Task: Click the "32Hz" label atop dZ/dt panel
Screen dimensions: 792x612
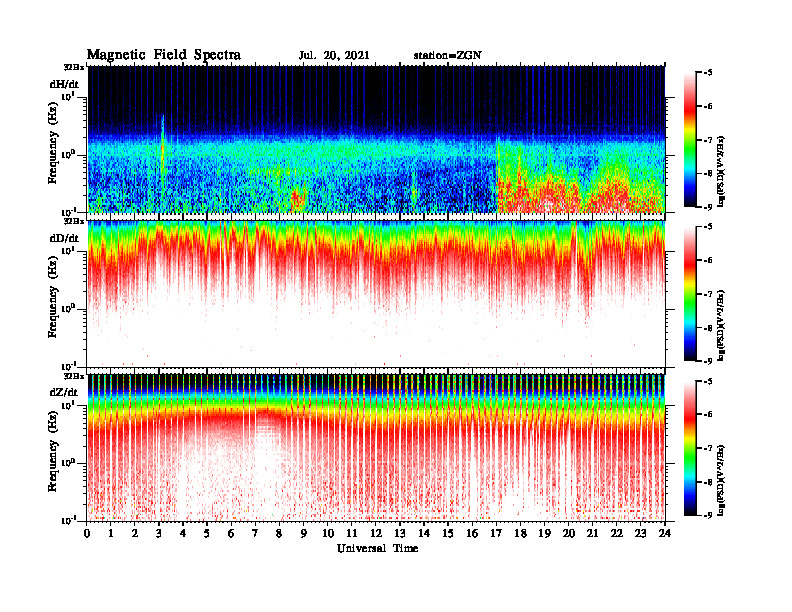Action: [x=74, y=376]
